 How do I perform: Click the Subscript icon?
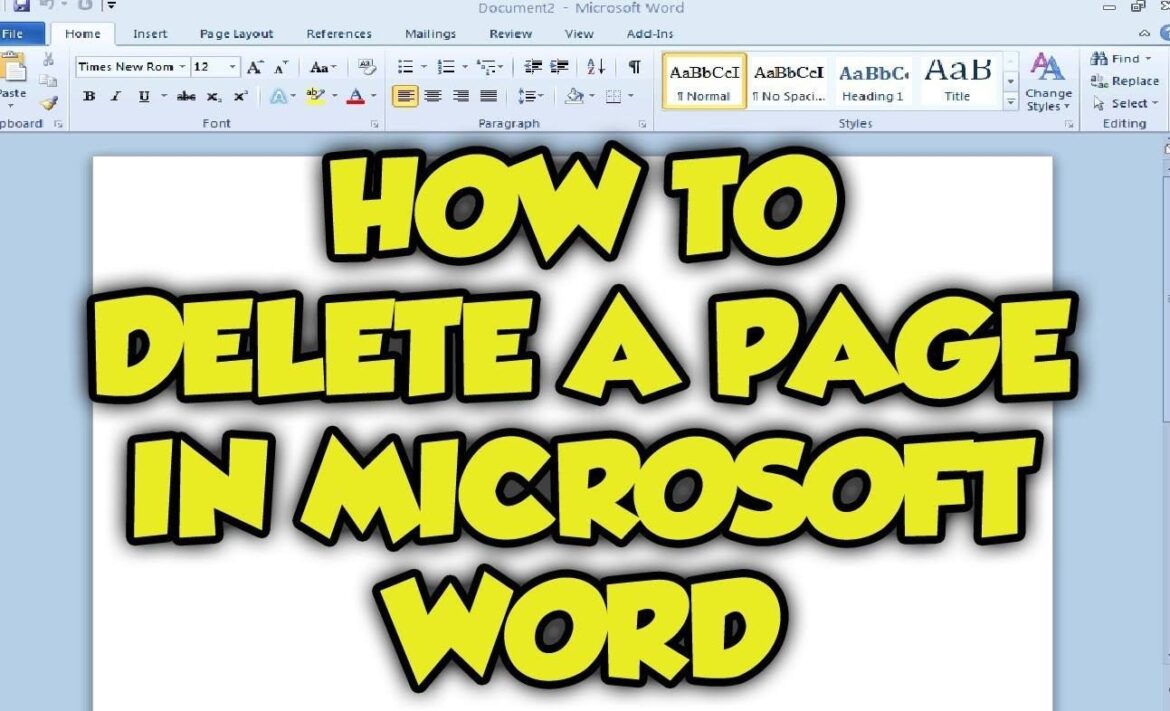[214, 97]
